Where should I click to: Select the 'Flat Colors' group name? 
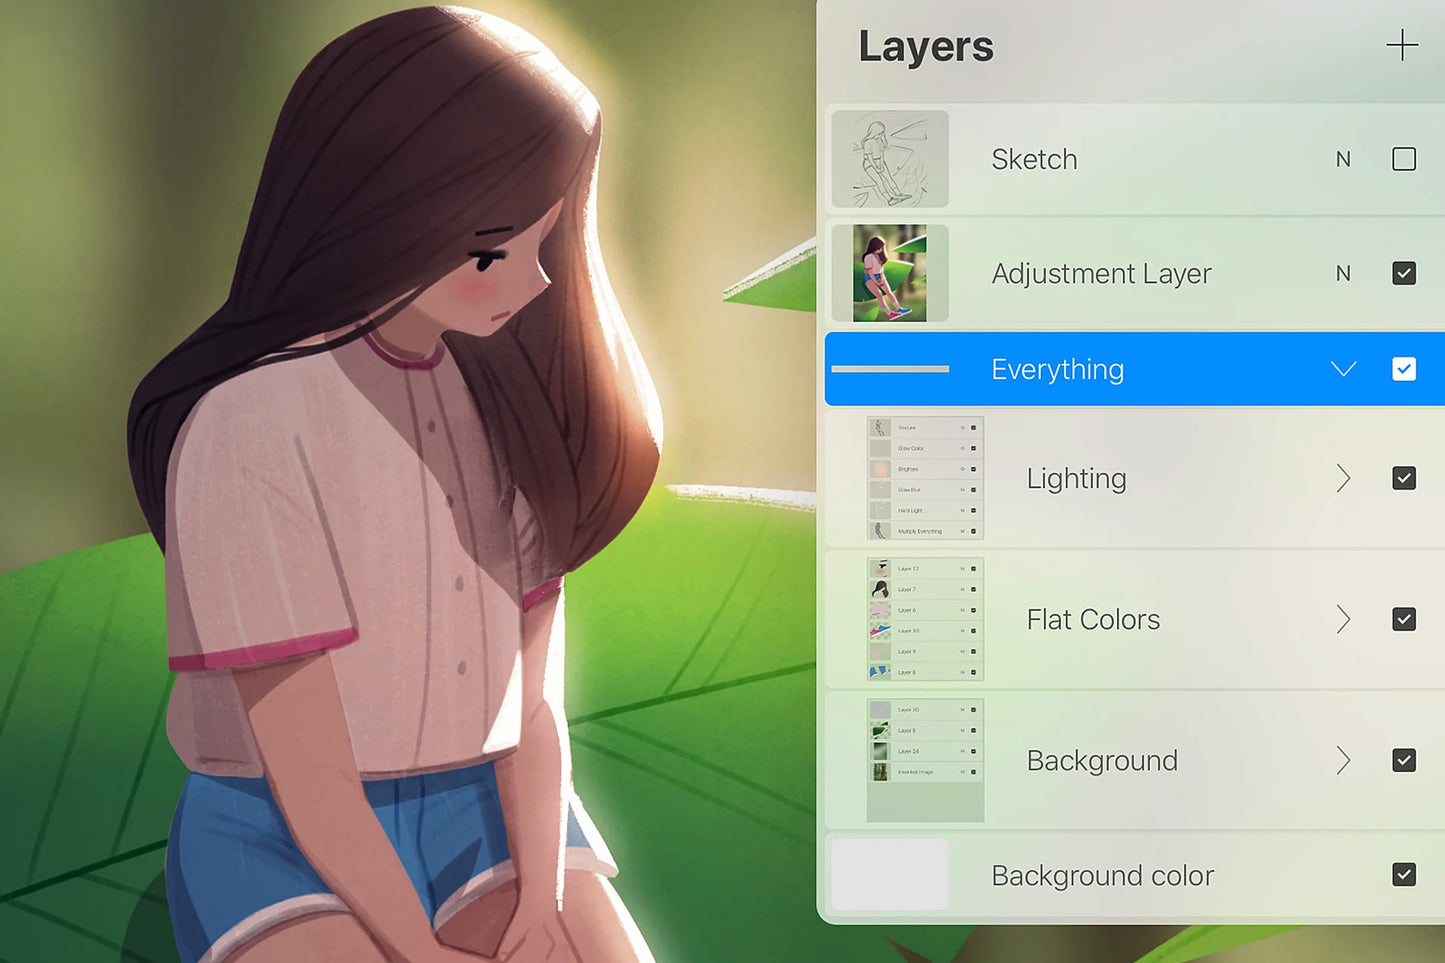click(1093, 619)
